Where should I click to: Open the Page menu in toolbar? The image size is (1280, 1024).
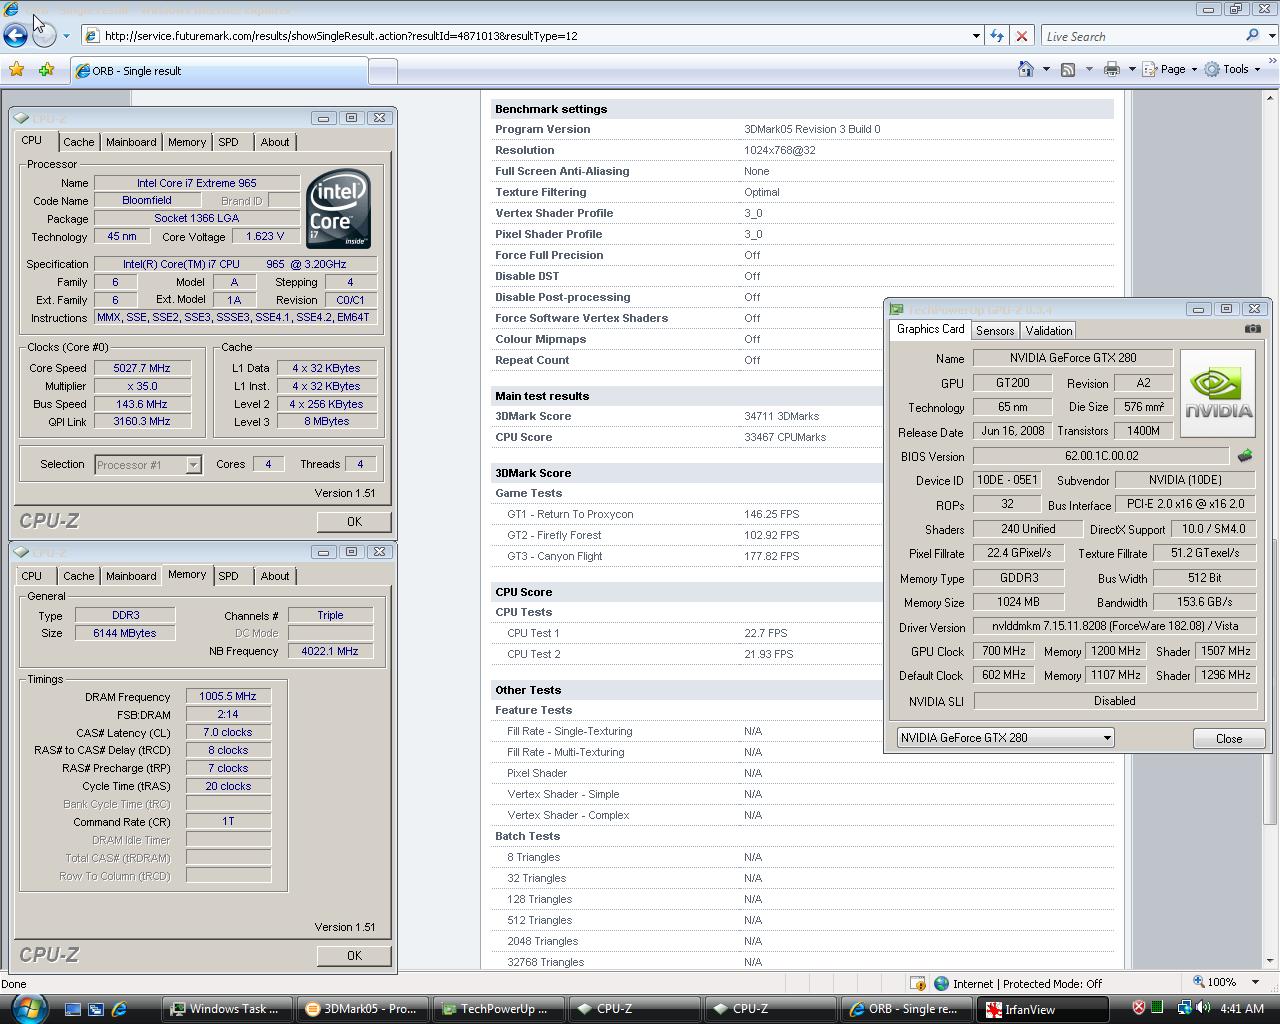coord(1170,69)
